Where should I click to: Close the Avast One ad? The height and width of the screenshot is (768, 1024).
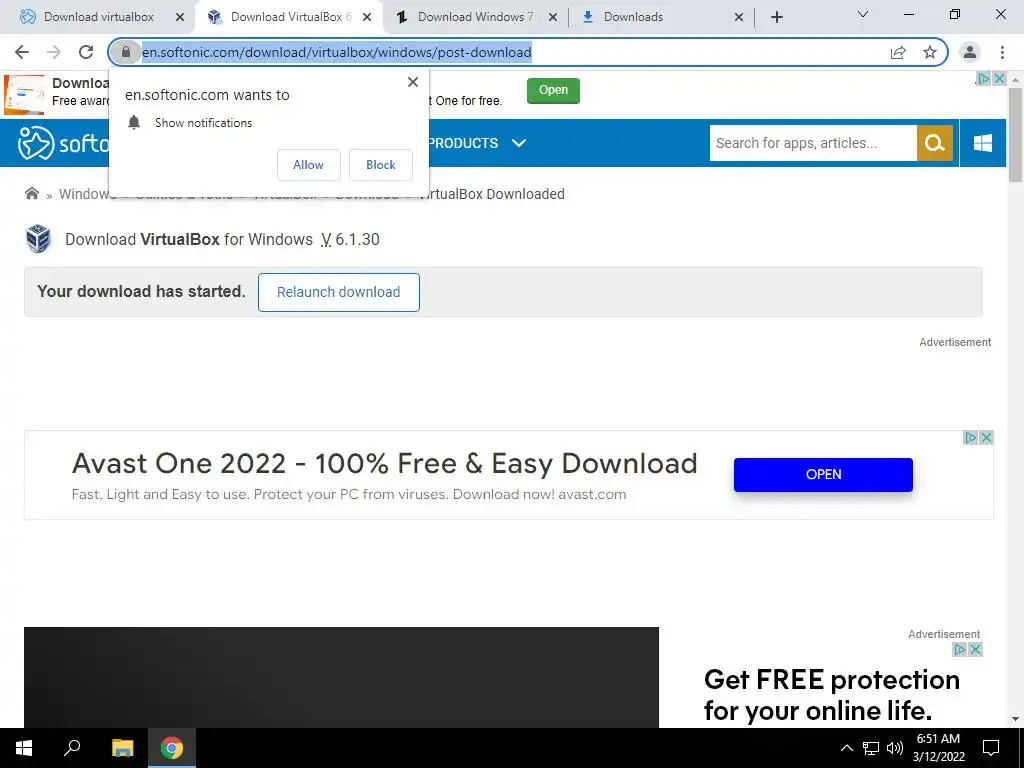[x=987, y=438]
